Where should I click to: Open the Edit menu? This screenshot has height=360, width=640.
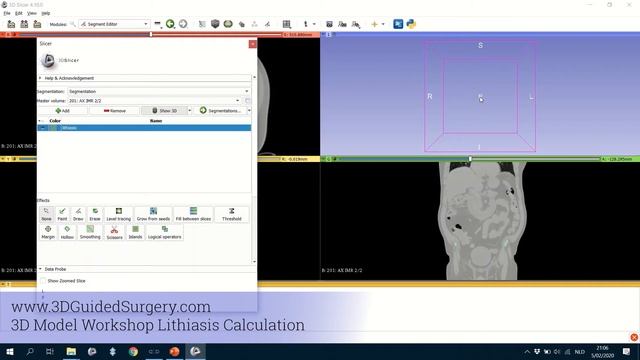[x=19, y=13]
